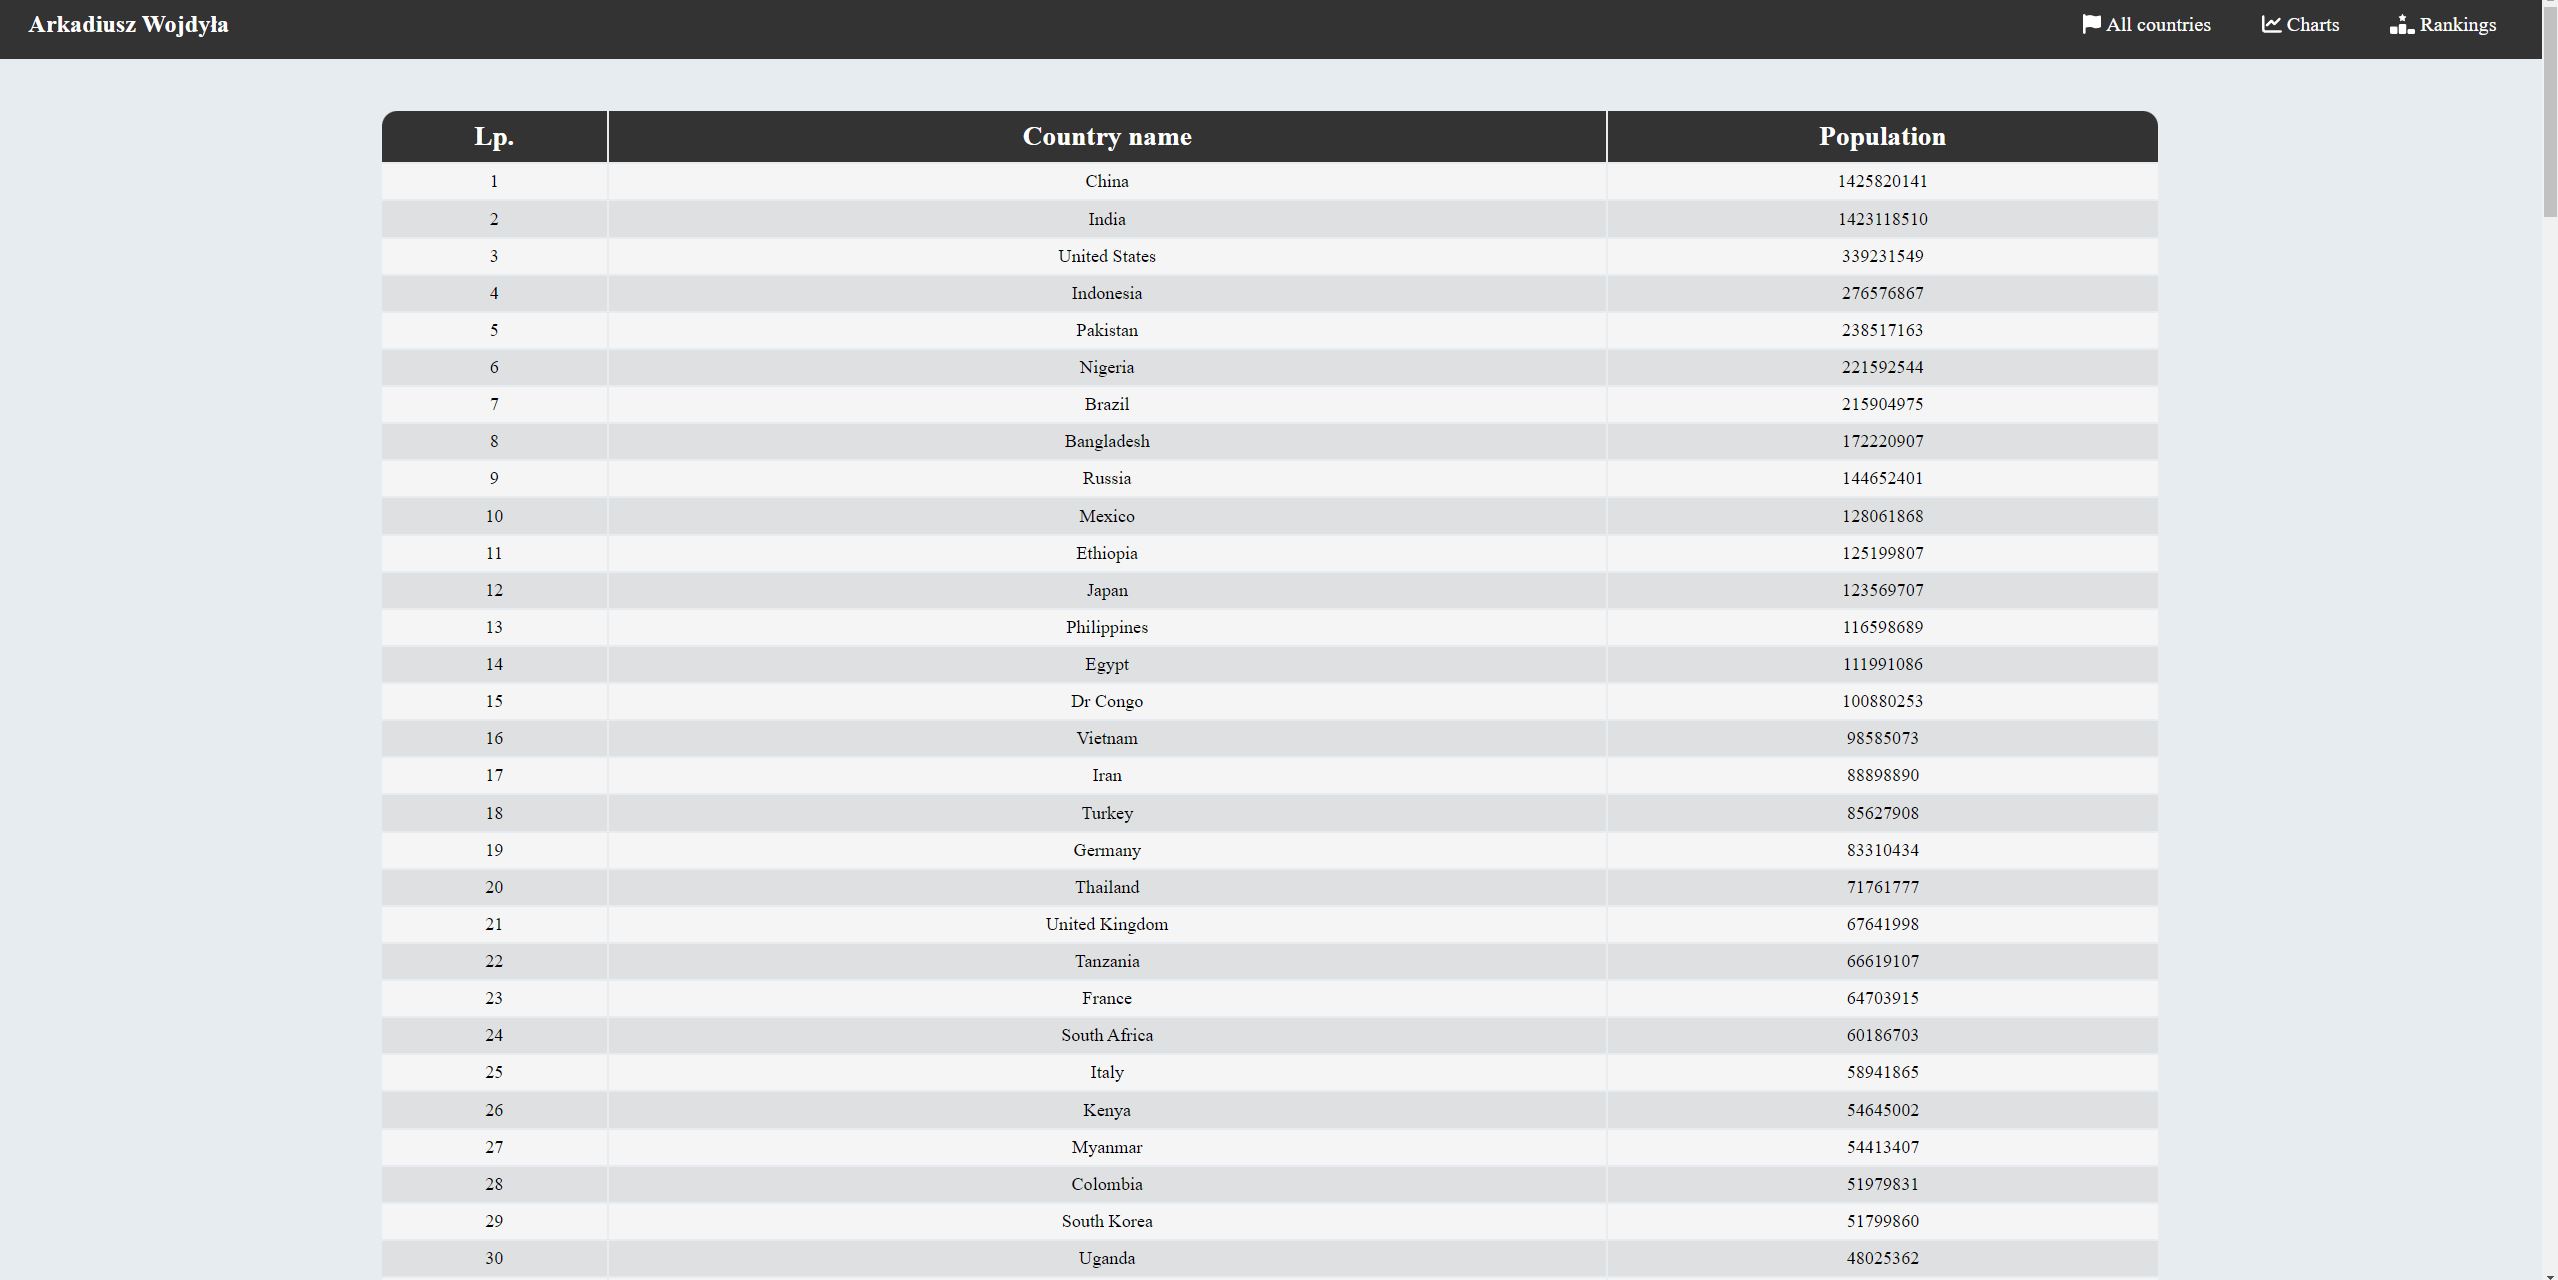
Task: Click the United Kingdom table cell
Action: (x=1106, y=924)
